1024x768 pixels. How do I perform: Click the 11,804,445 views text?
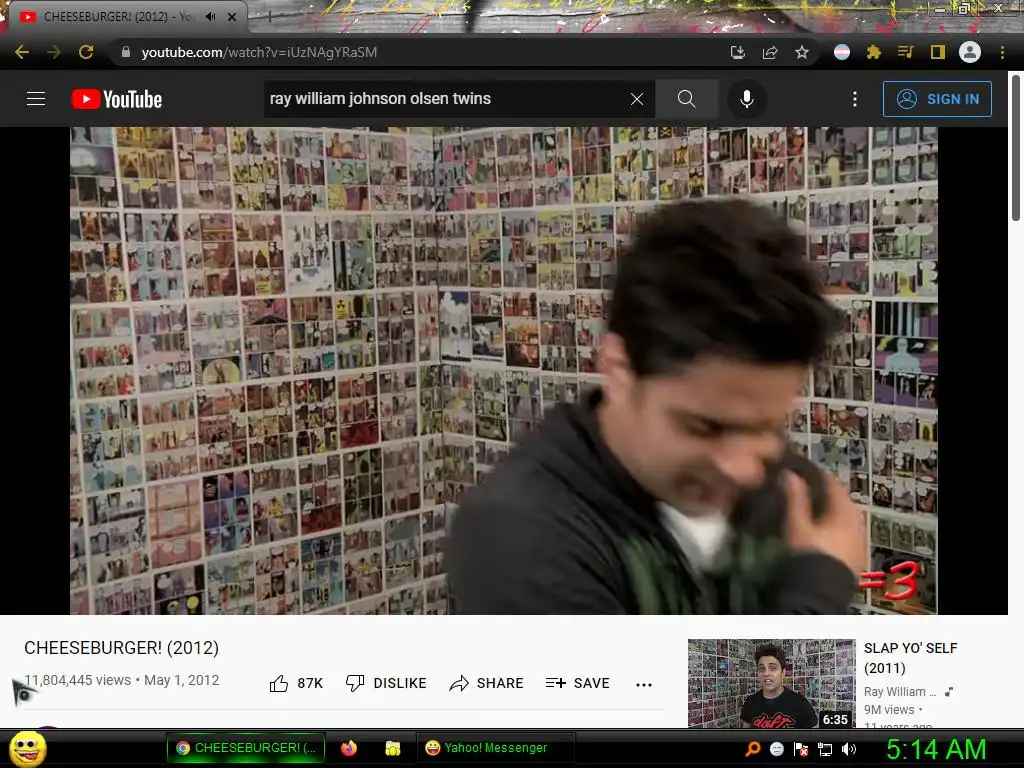[x=78, y=680]
